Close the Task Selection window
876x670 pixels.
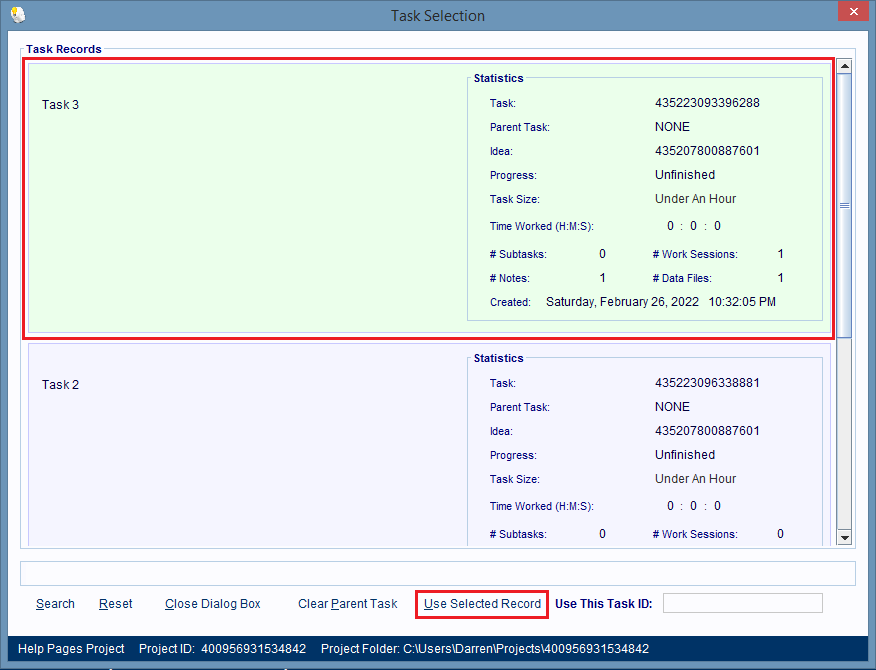coord(850,14)
